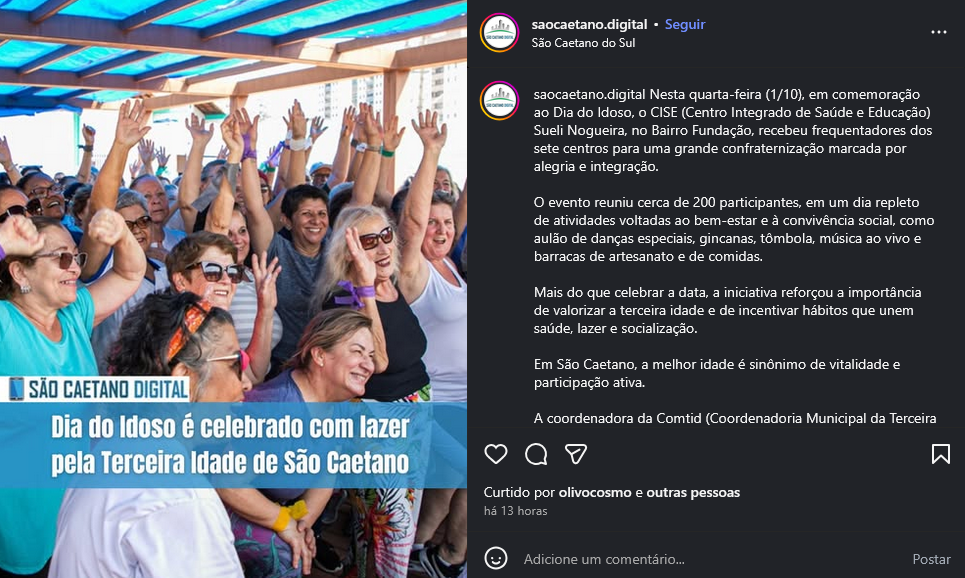Click the 'há 13 horas' timestamp

click(515, 511)
